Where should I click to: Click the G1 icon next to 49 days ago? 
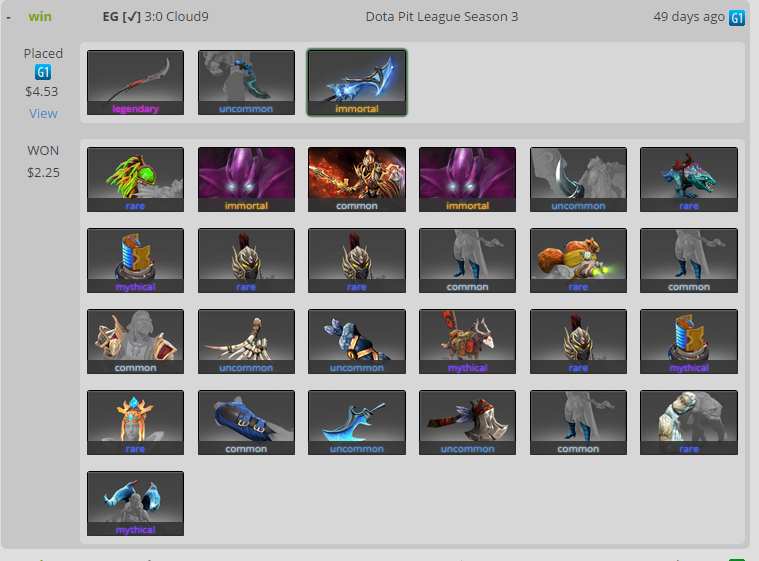tap(737, 18)
